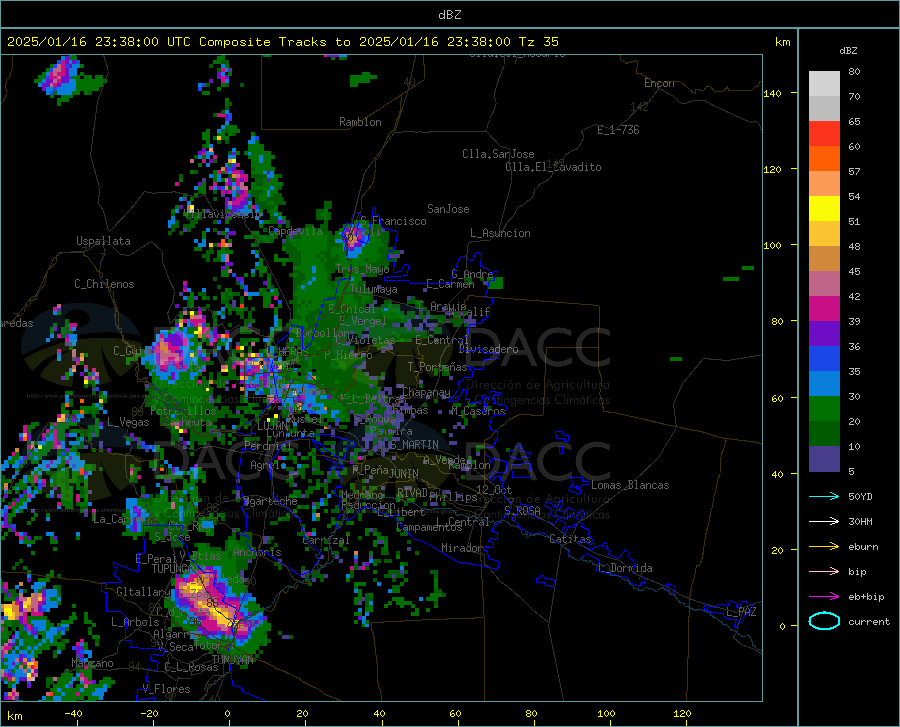Click the 'V_Flores' place label

coord(166,689)
